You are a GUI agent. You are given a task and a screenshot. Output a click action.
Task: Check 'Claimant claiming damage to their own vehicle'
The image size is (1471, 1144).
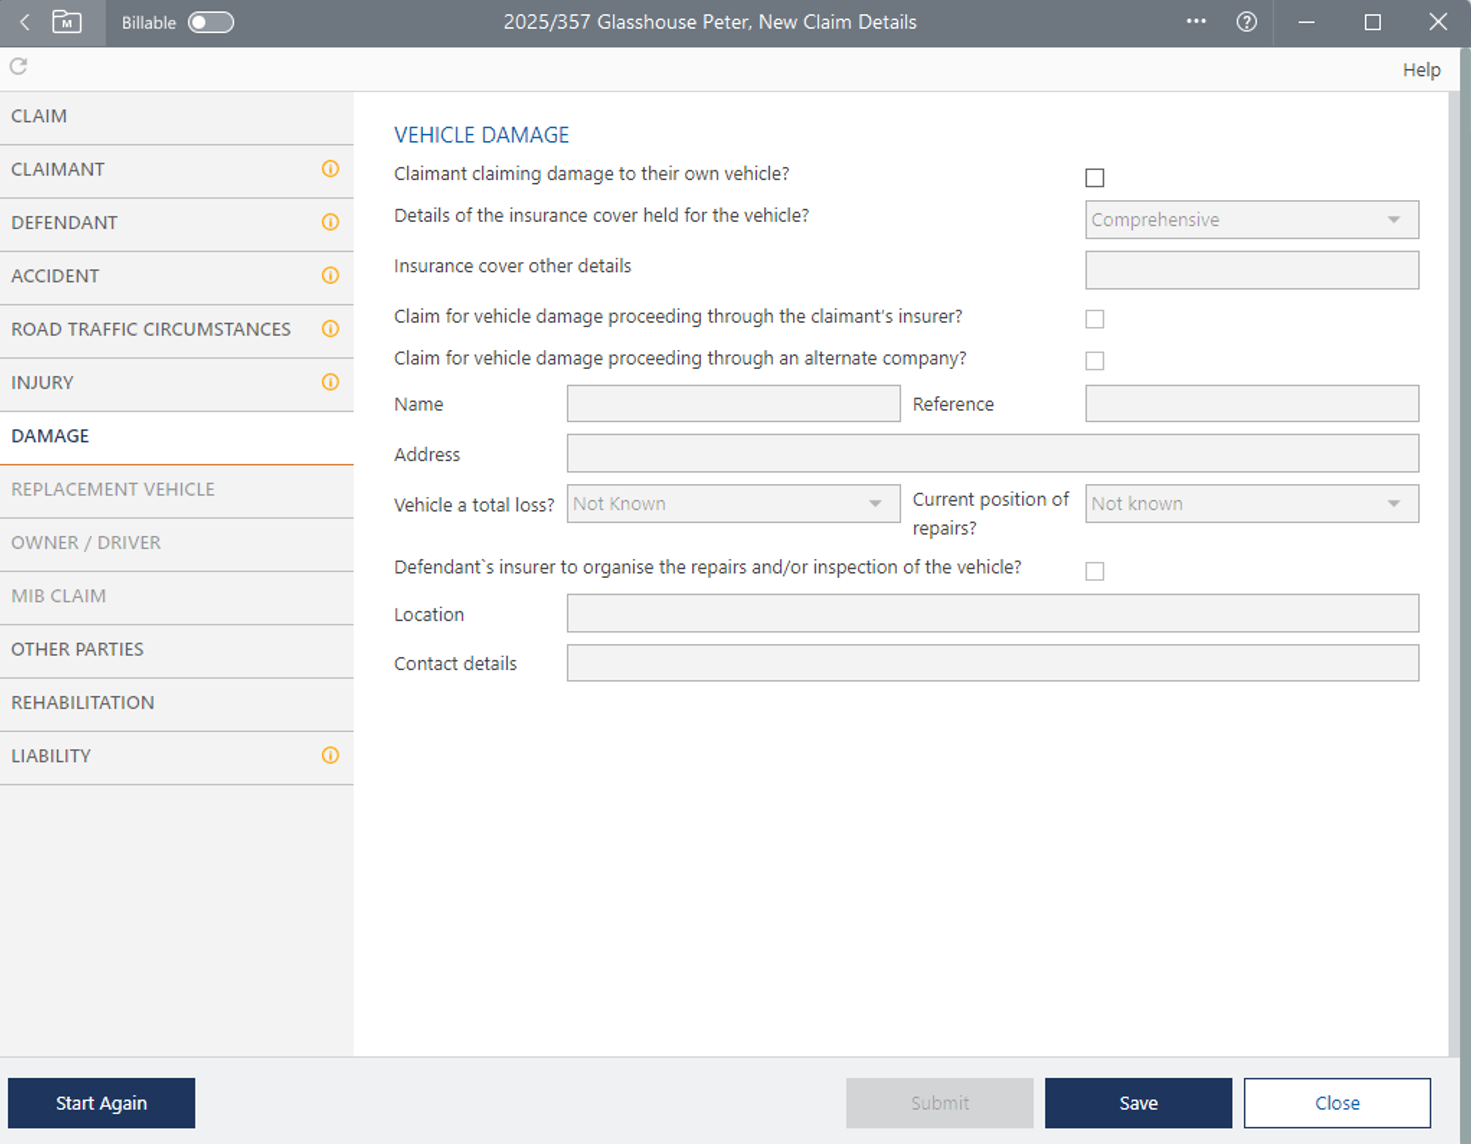1095,178
